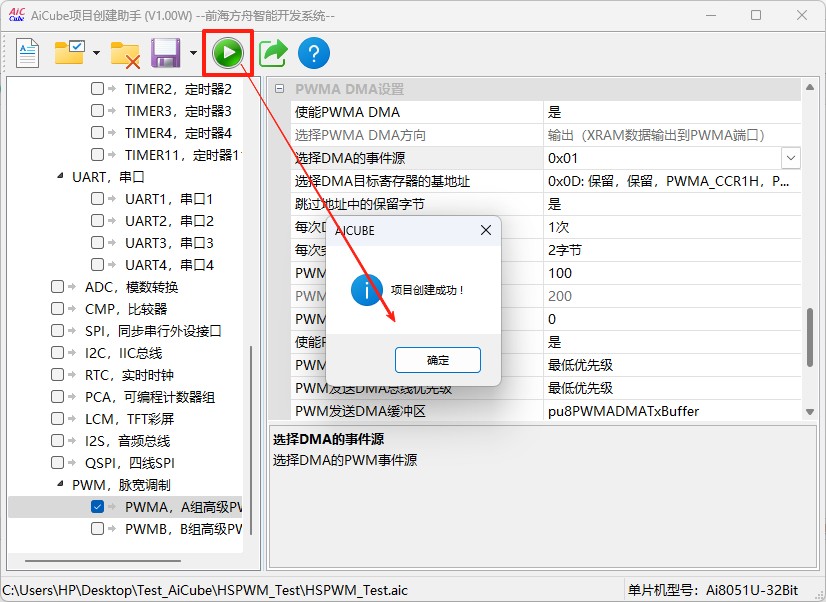The height and width of the screenshot is (602, 826).
Task: Check the UART2 串口2 checkbox
Action: 97,220
